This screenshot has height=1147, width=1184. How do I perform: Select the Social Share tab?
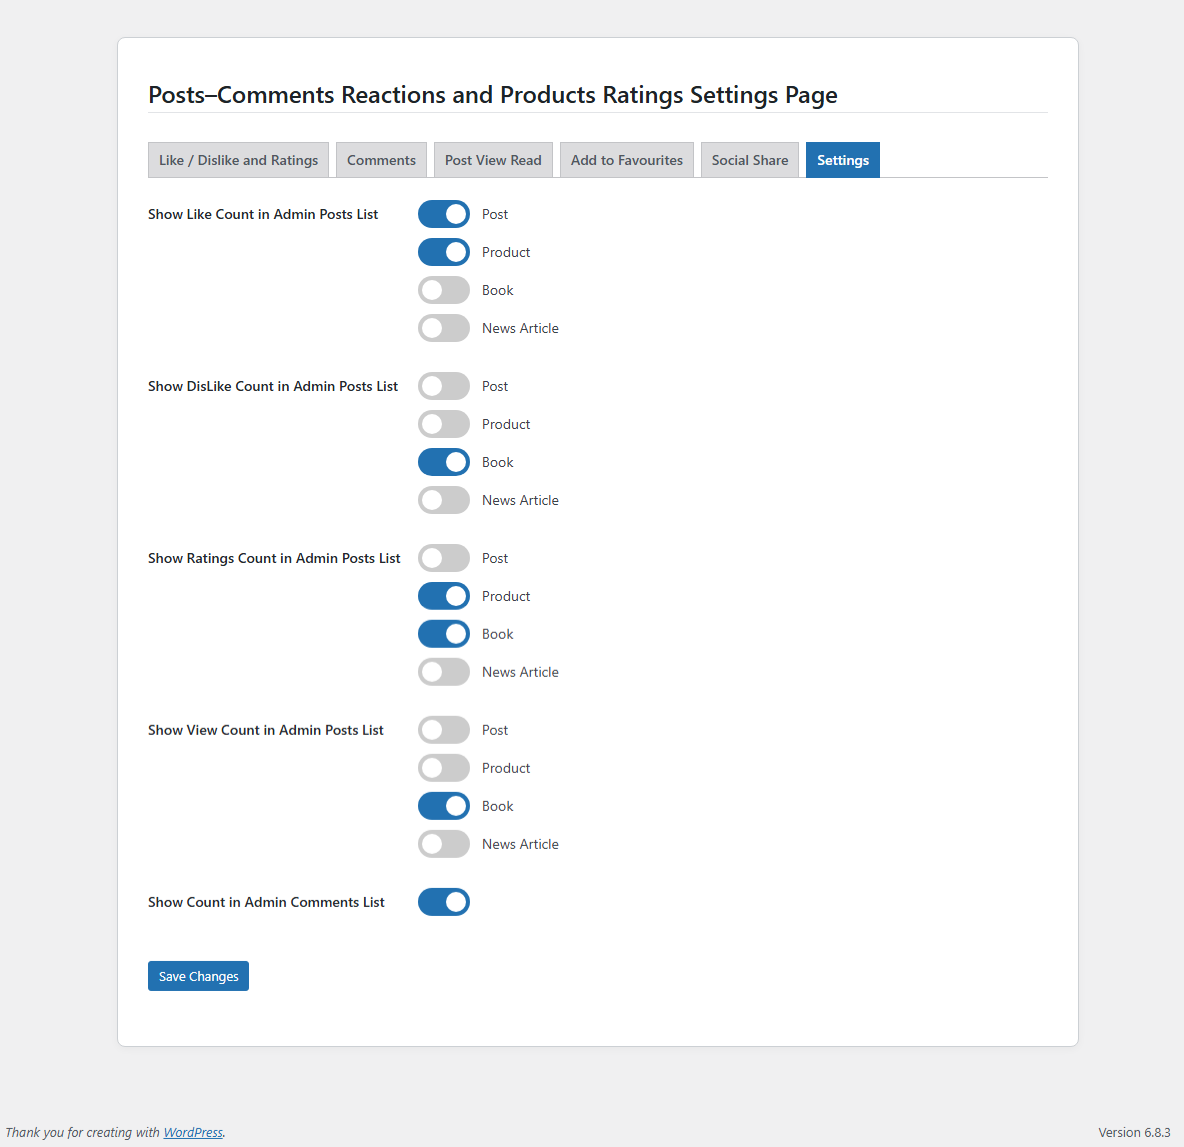[x=749, y=160]
